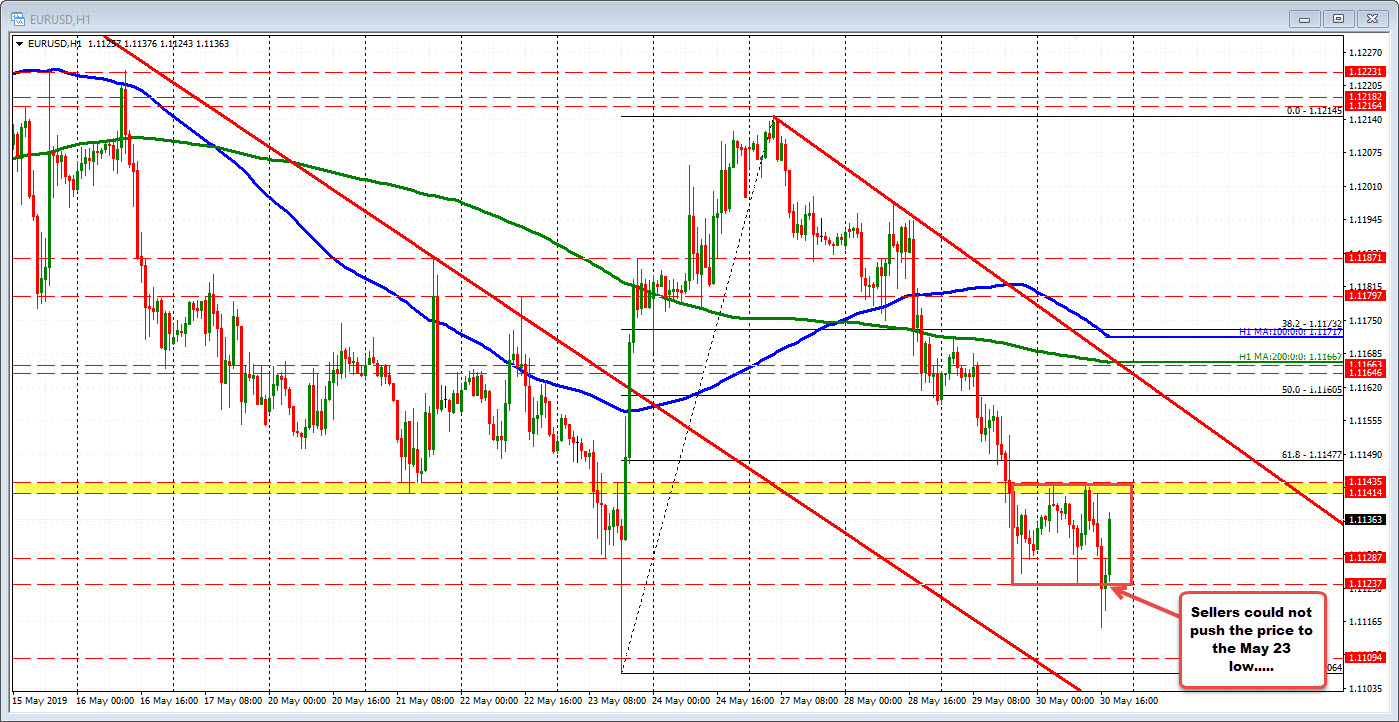Image resolution: width=1399 pixels, height=722 pixels.
Task: Click the 1.11287 red price label
Action: 1365,558
